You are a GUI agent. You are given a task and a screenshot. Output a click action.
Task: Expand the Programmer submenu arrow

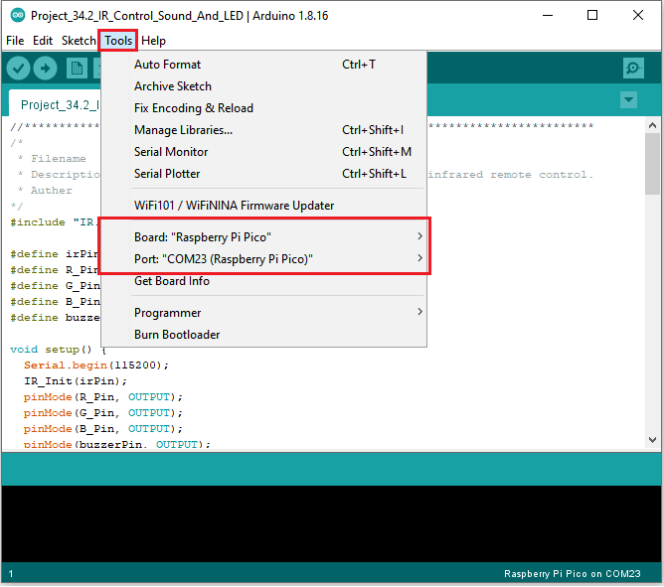pos(420,312)
